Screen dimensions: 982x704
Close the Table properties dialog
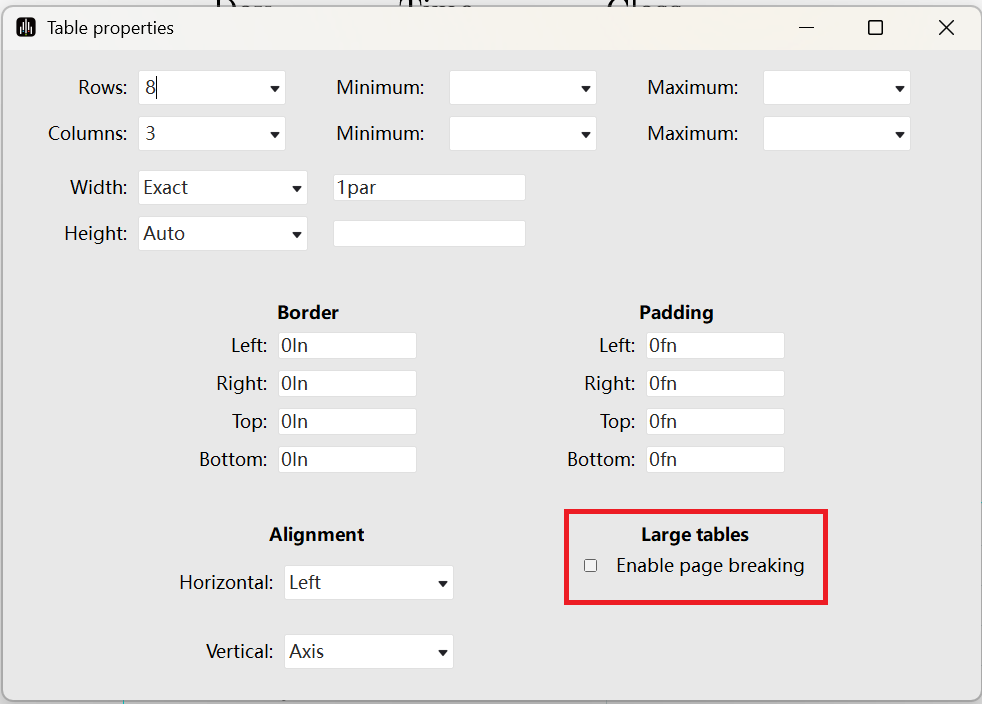tap(946, 28)
